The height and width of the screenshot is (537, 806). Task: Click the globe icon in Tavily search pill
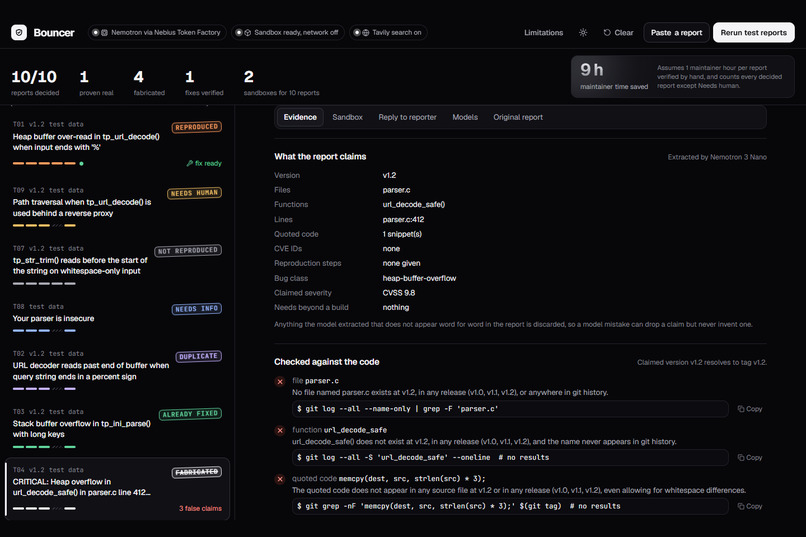(365, 32)
